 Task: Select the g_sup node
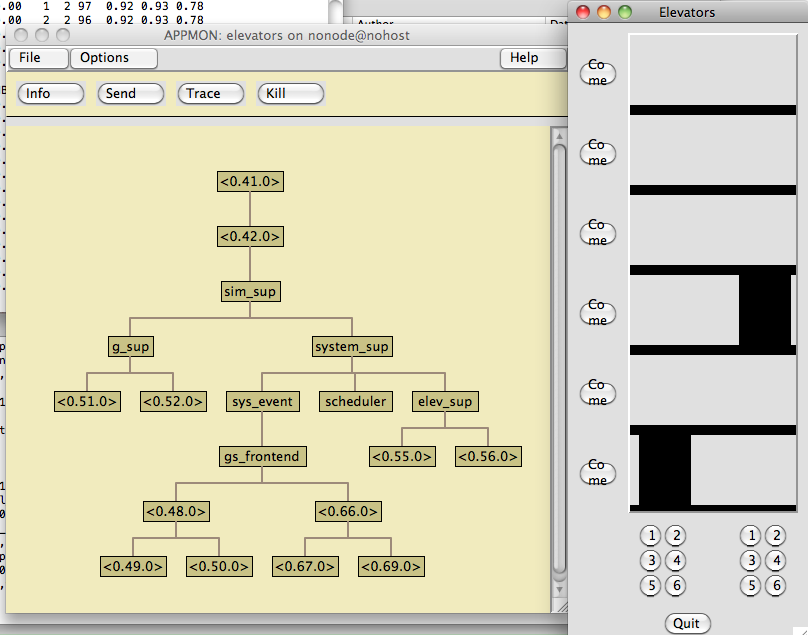[130, 346]
